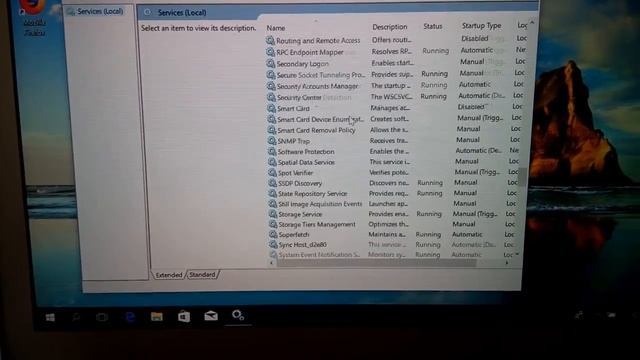Click the Still Image Acquisition Events icon
This screenshot has width=640, height=360.
tap(273, 204)
